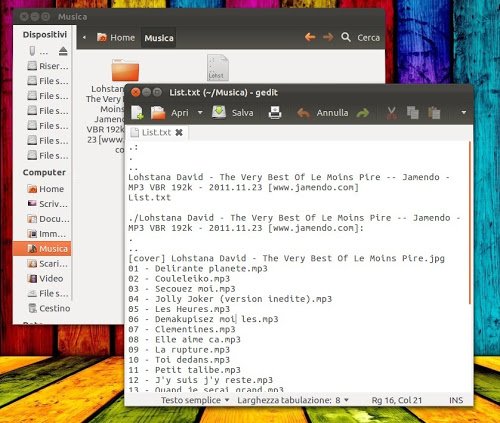The height and width of the screenshot is (423, 500).
Task: Open the first File s... volume under Riser
Action: 48,81
